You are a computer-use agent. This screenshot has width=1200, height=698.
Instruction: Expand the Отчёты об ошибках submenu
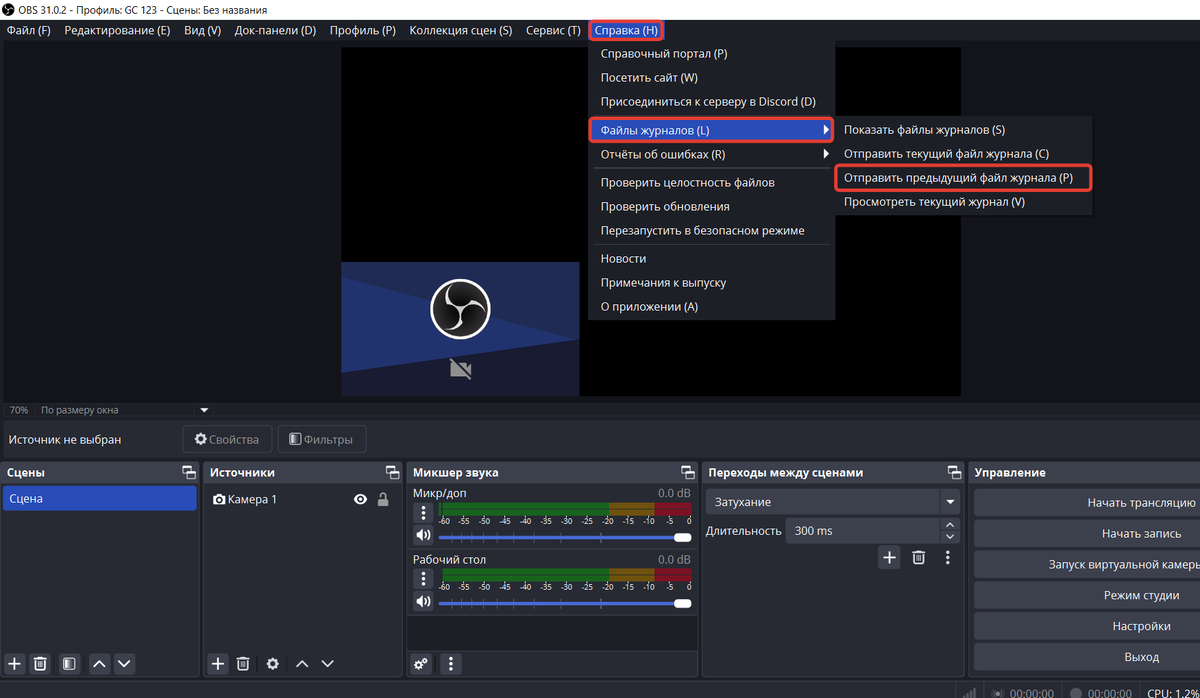[x=825, y=155]
